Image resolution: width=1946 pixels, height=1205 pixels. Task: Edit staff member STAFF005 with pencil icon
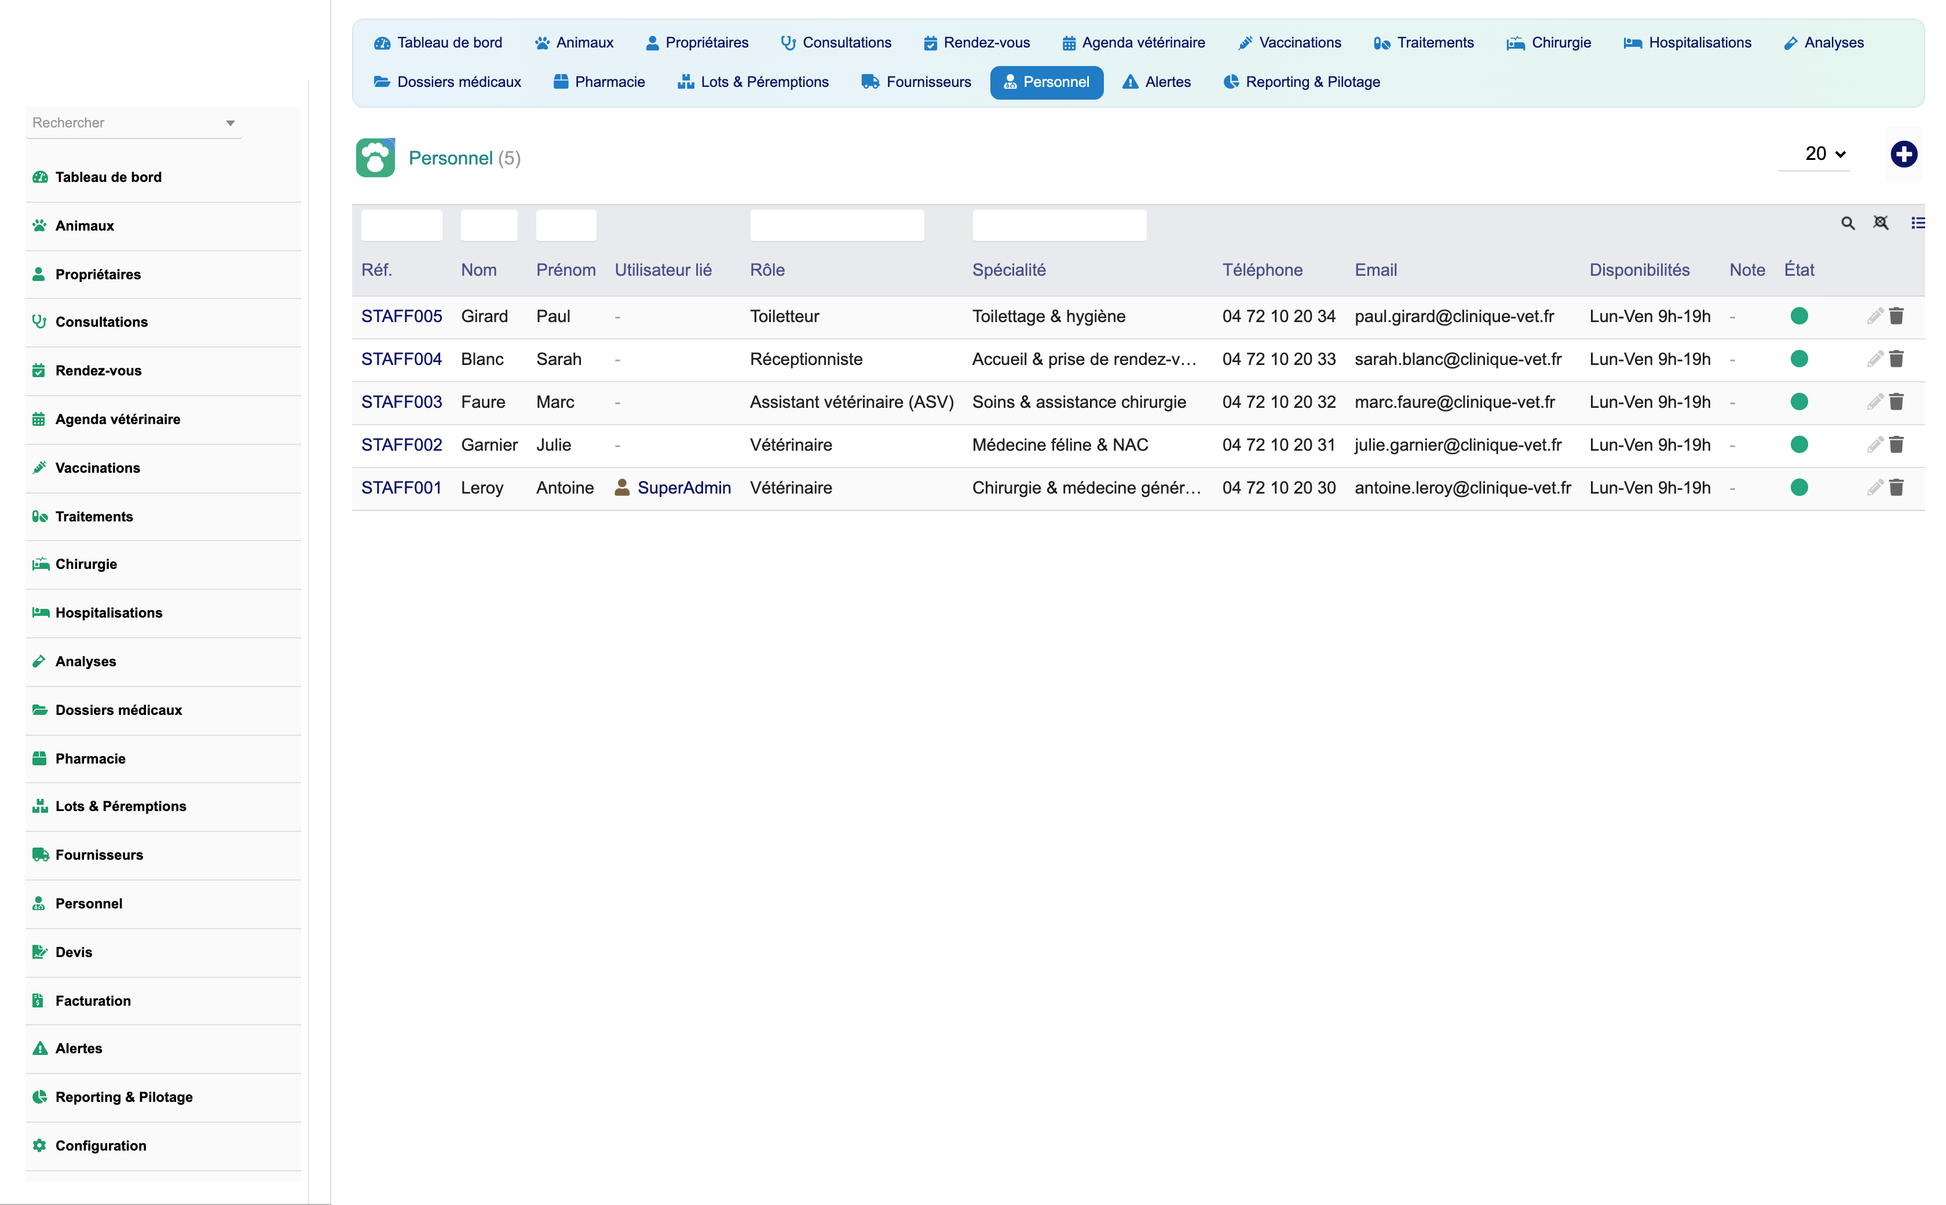coord(1875,316)
